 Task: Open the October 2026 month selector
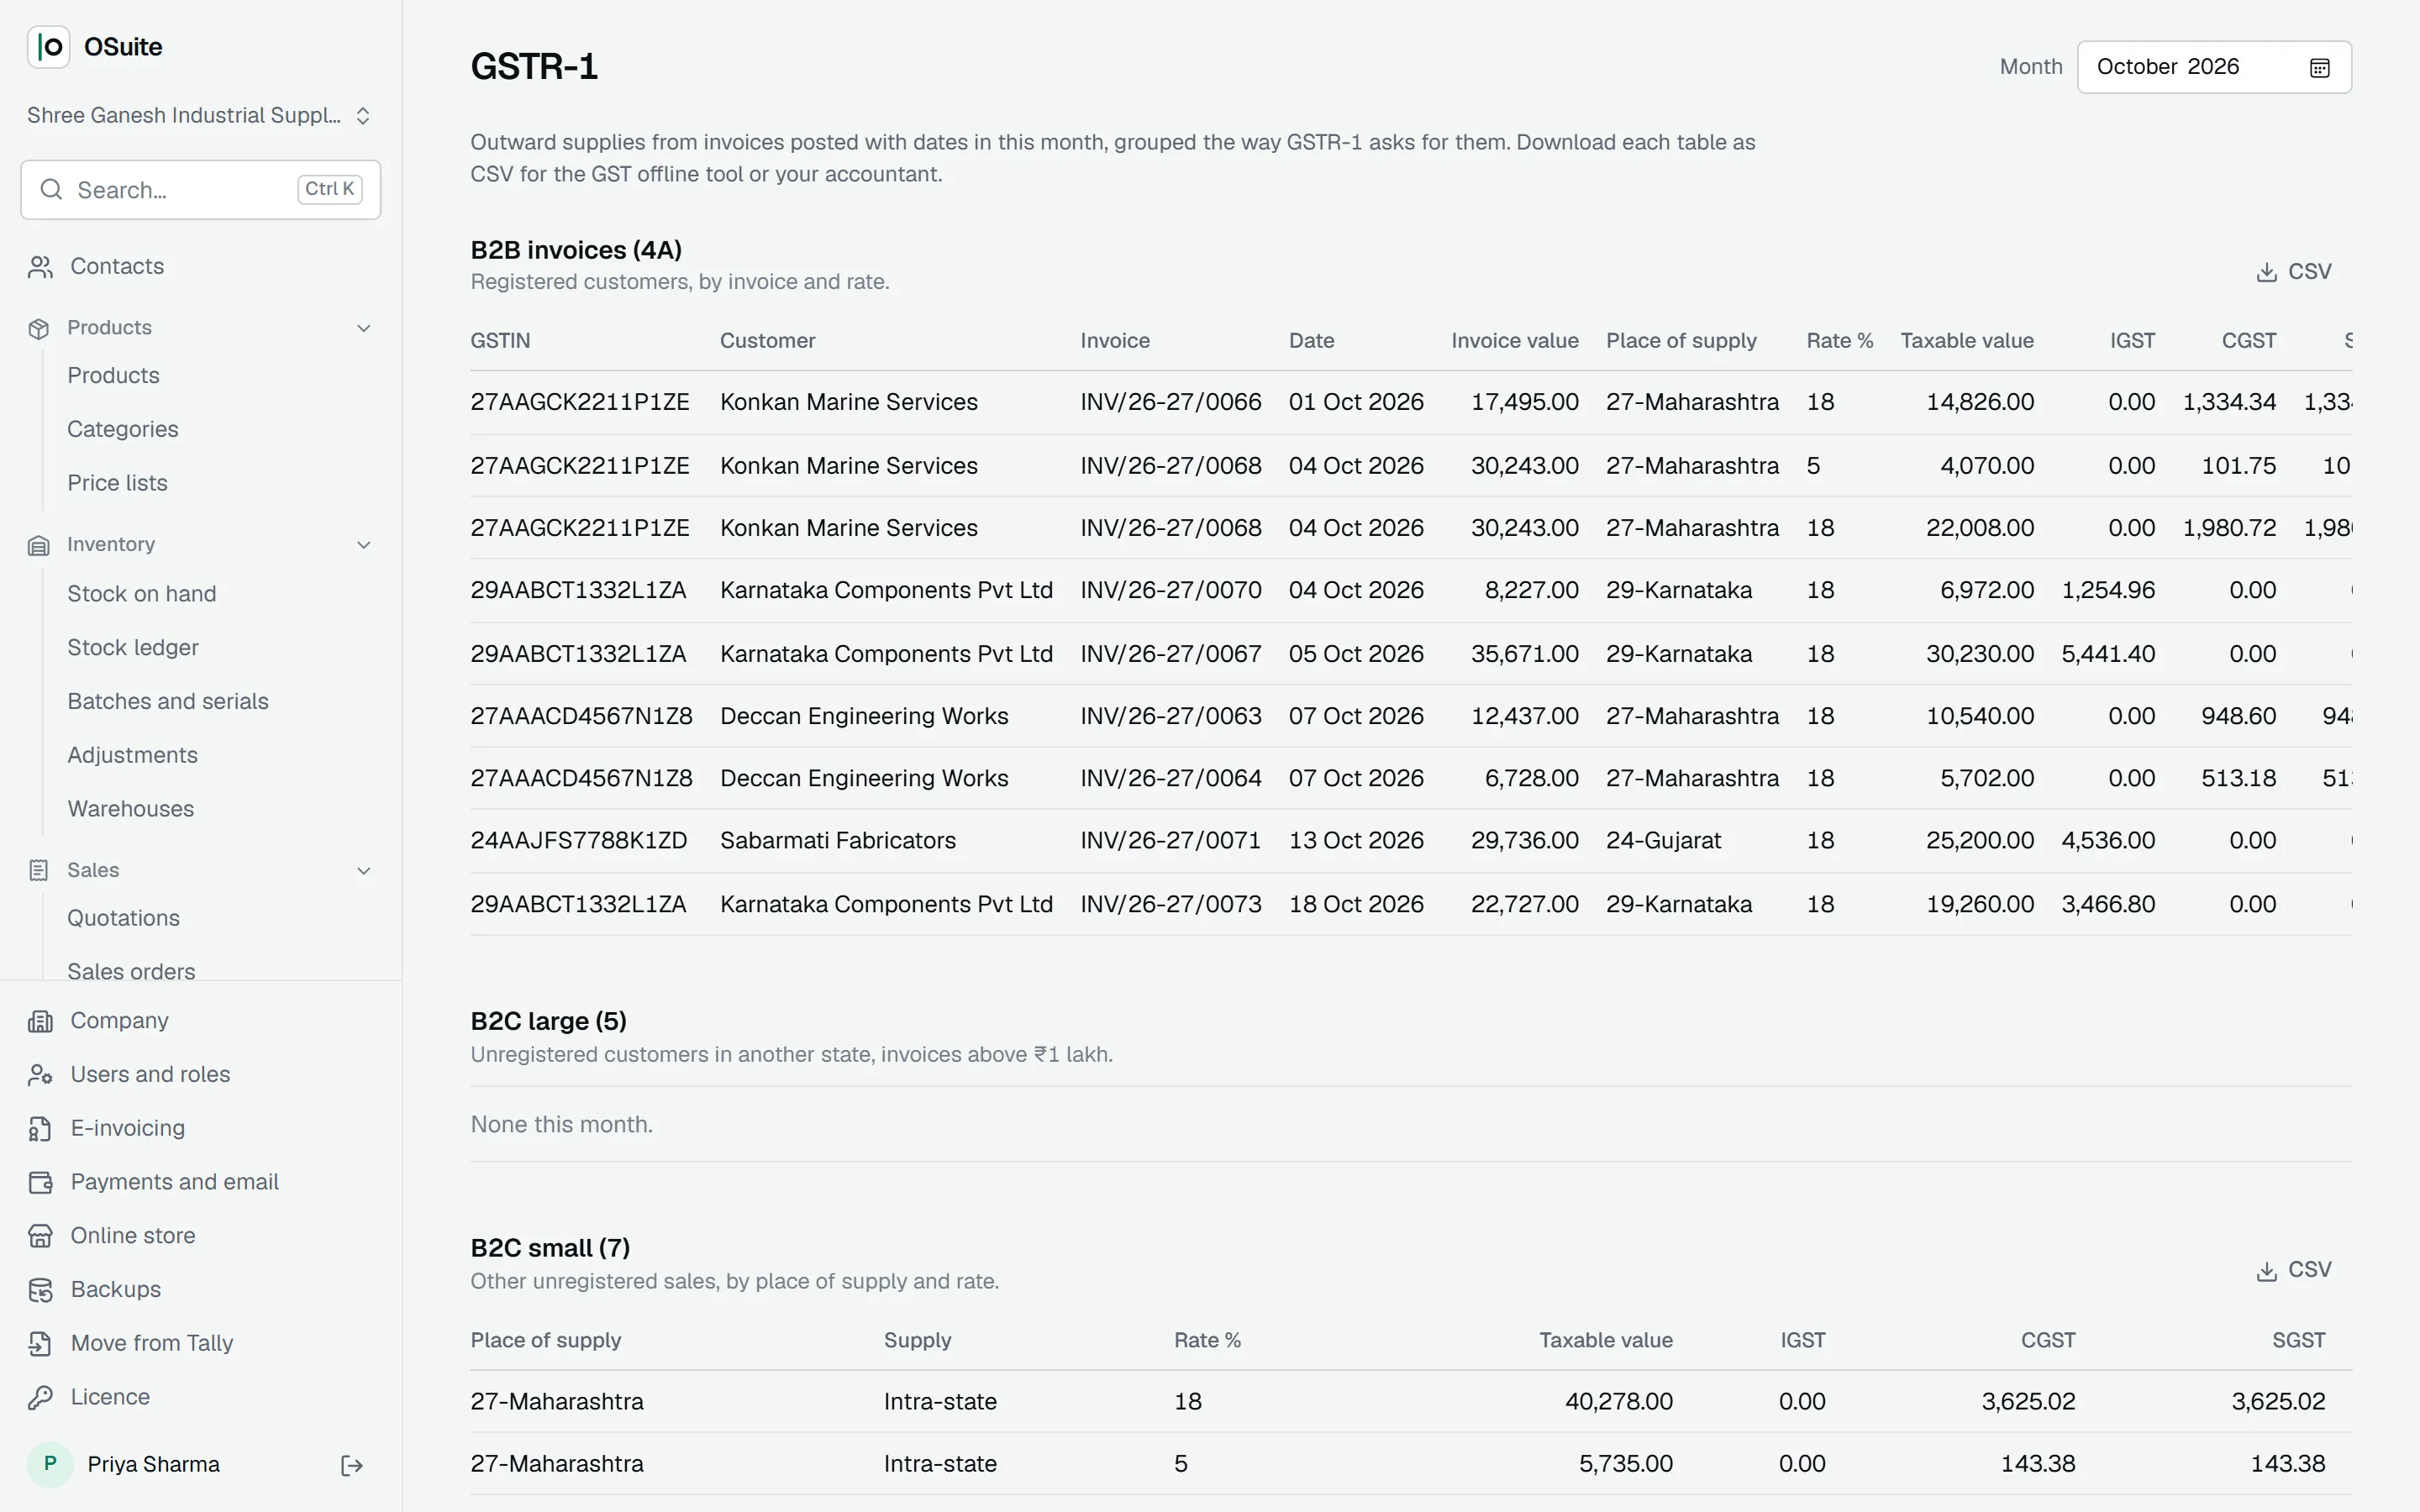coord(2214,67)
